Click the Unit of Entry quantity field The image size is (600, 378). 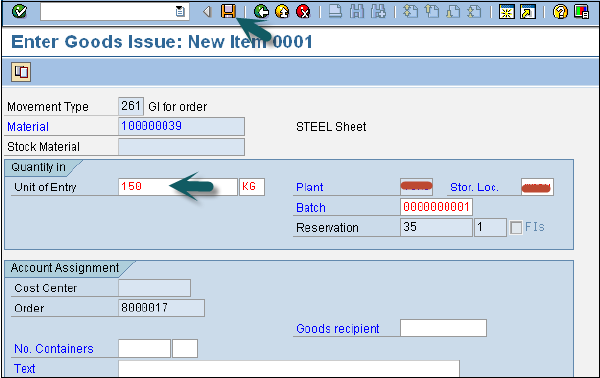click(x=178, y=187)
